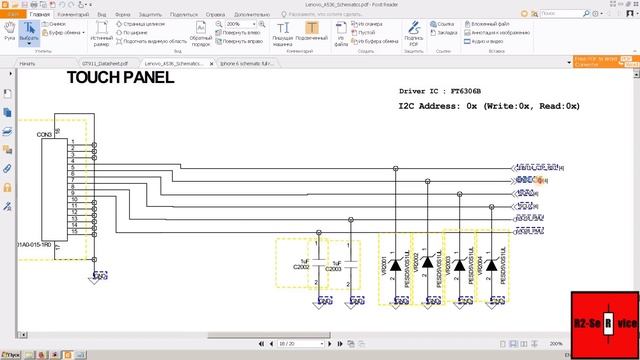Set view to Истинный размер actual size
The image size is (640, 360).
coord(101,34)
